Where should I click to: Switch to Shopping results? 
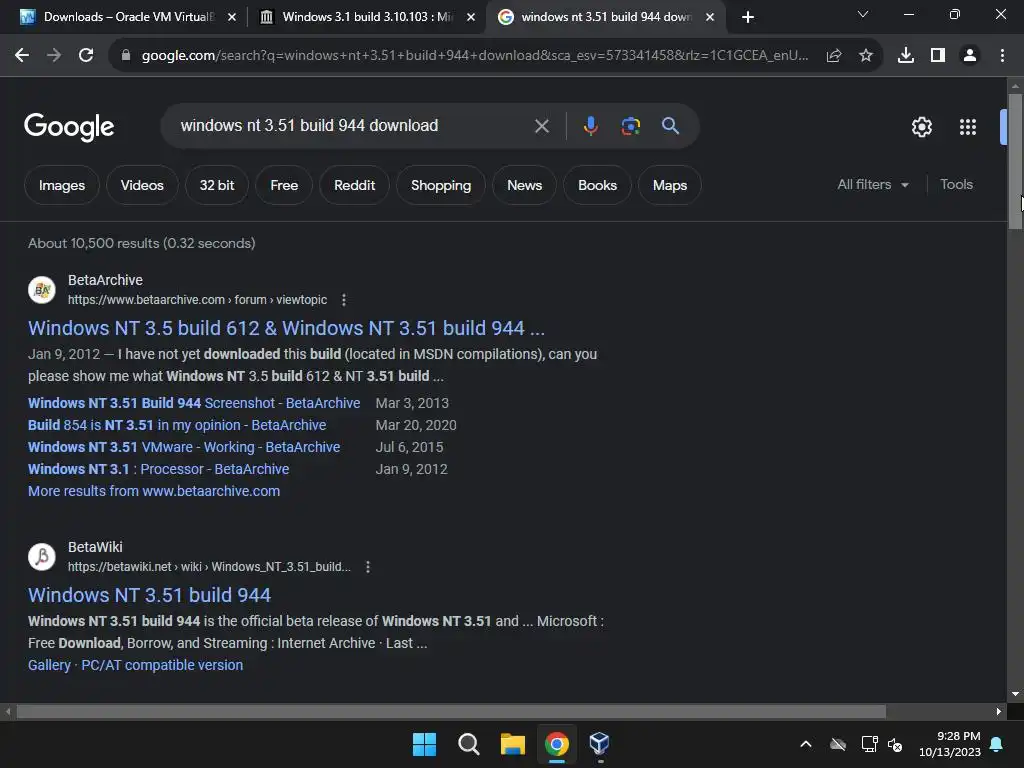pyautogui.click(x=441, y=185)
